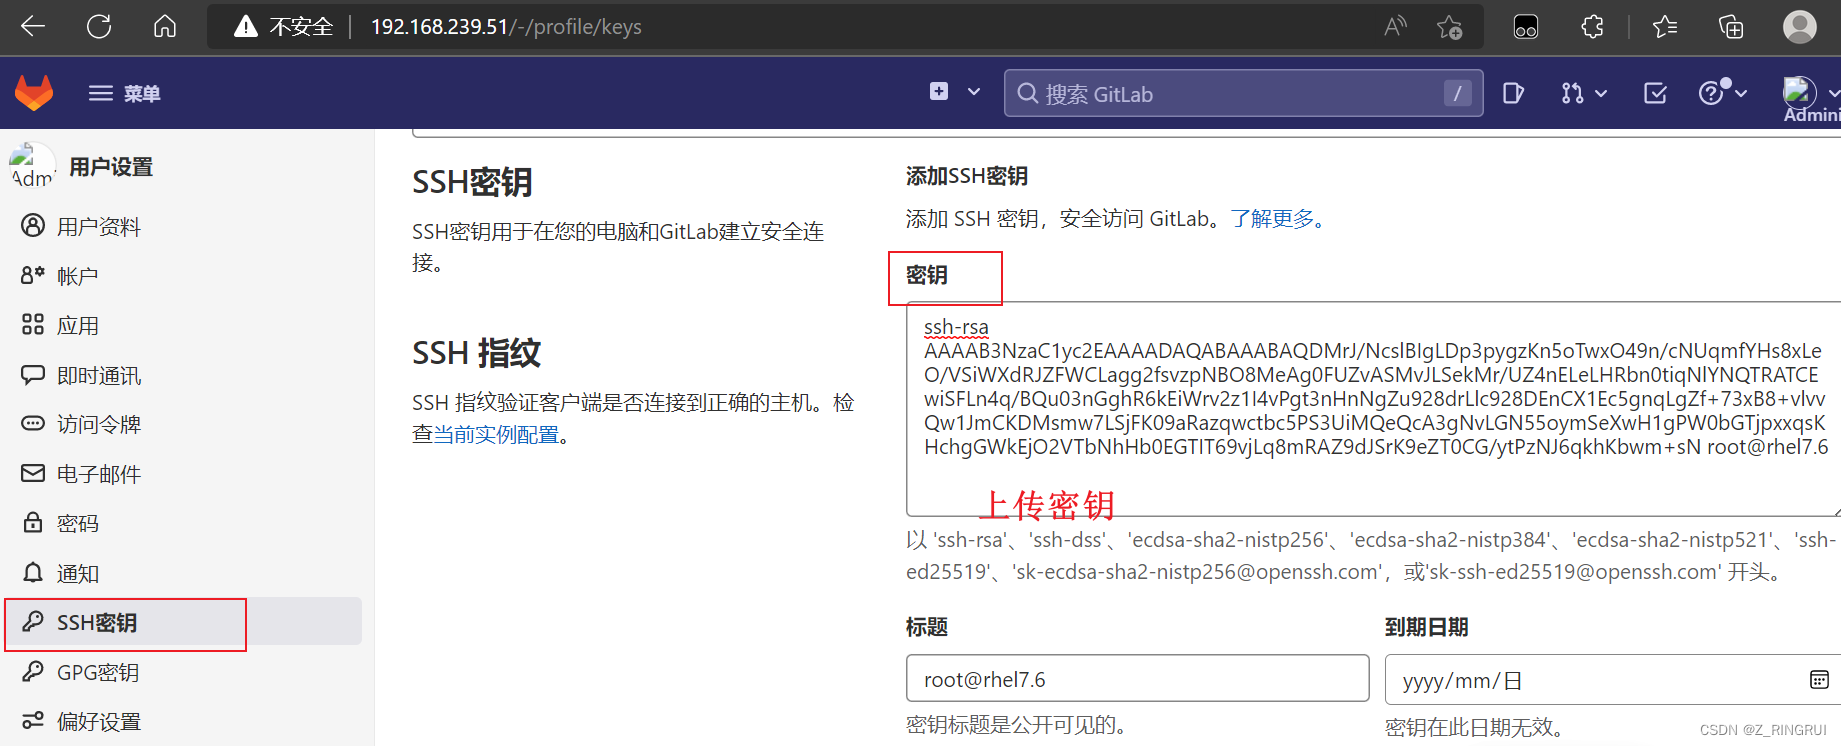The image size is (1841, 746).
Task: Open browser collections icon
Action: click(1731, 27)
